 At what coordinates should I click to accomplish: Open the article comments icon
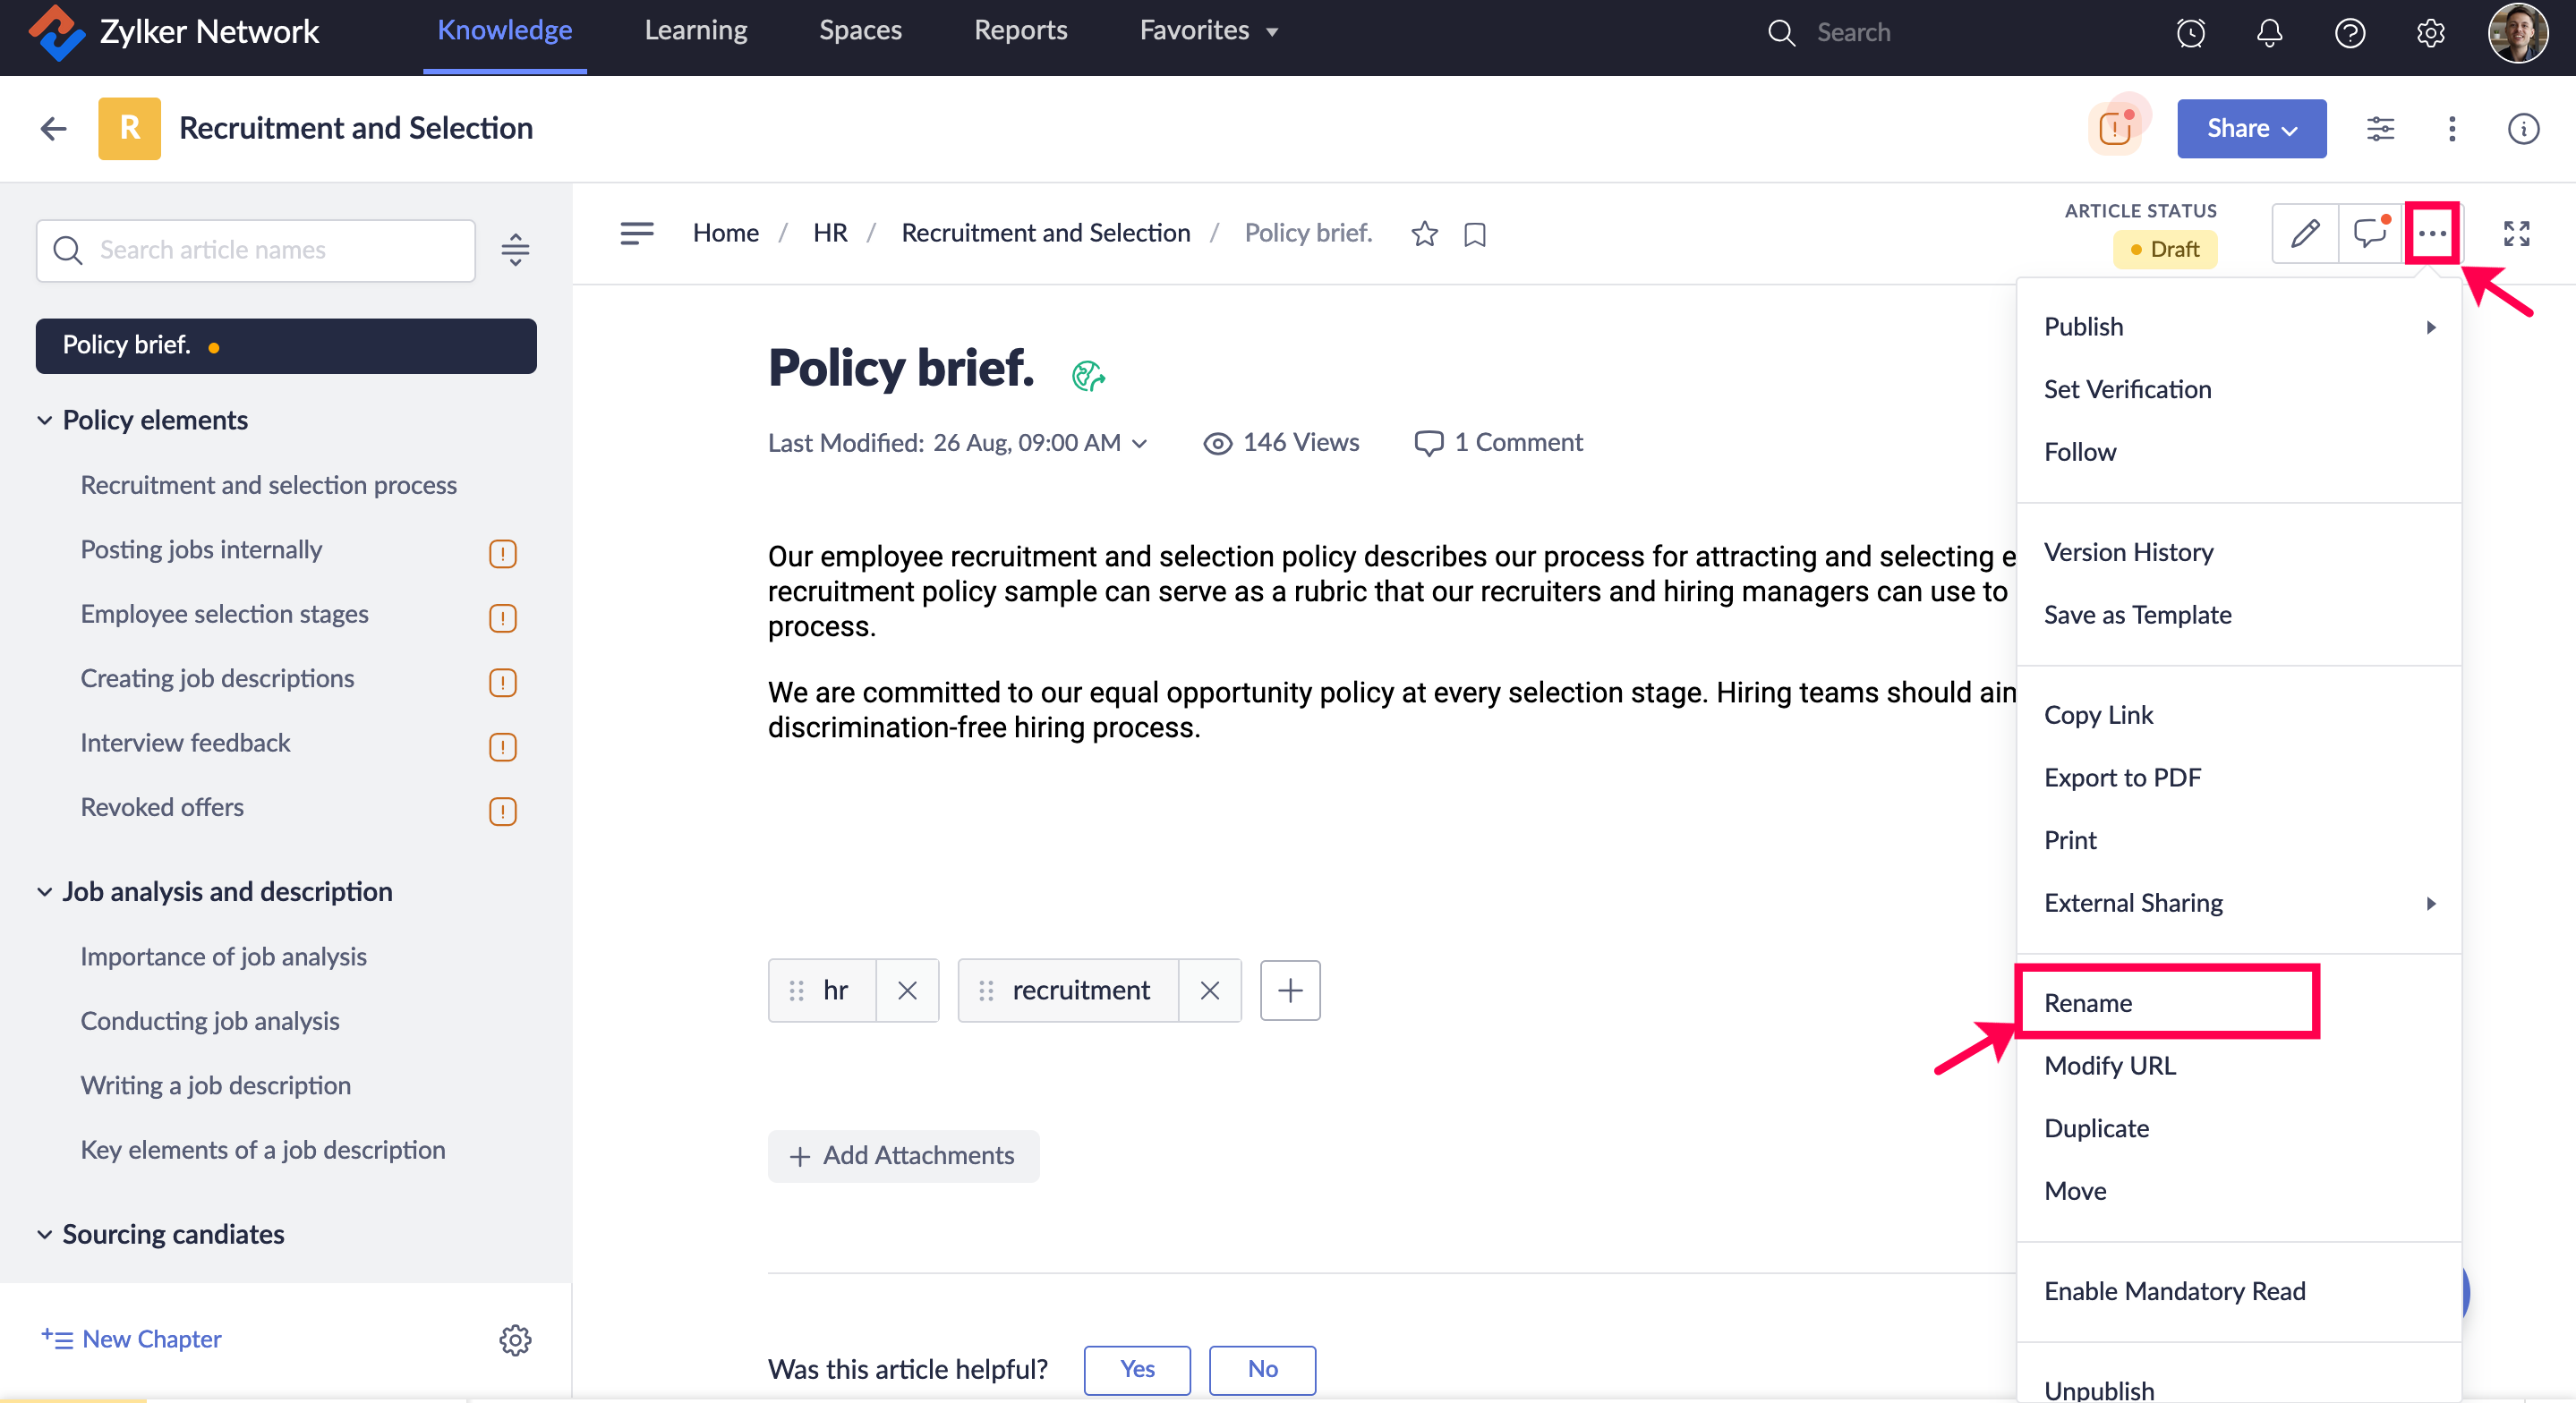click(2370, 233)
